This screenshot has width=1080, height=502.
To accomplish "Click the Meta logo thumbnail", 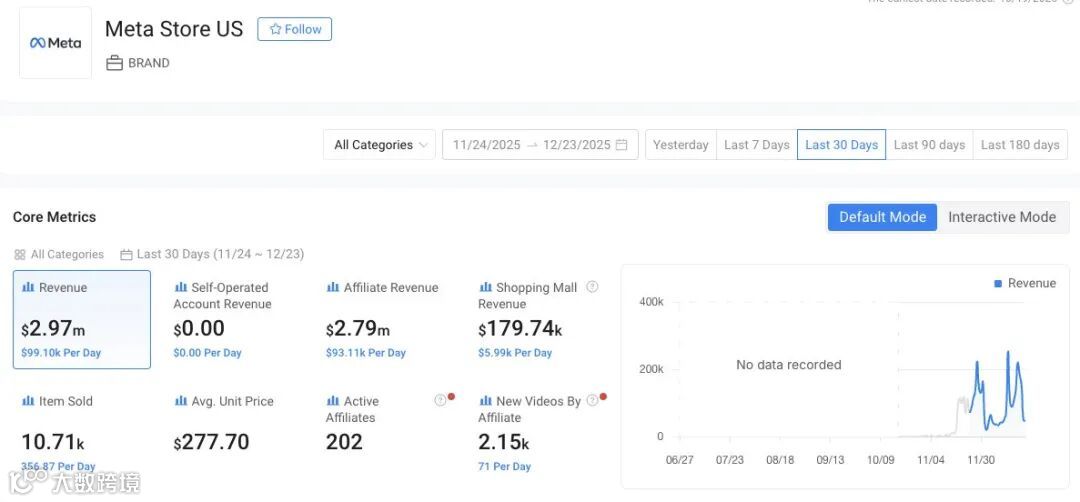I will coord(55,43).
